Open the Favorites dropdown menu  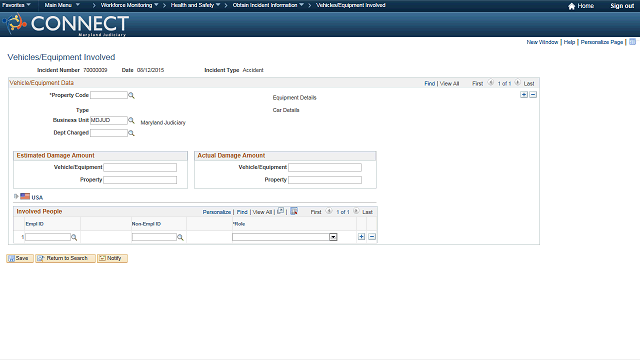(x=16, y=5)
